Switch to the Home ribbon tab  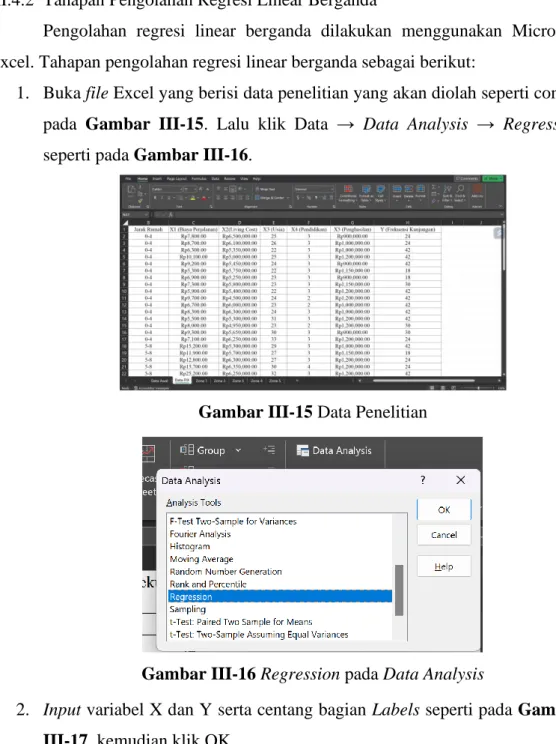click(142, 179)
